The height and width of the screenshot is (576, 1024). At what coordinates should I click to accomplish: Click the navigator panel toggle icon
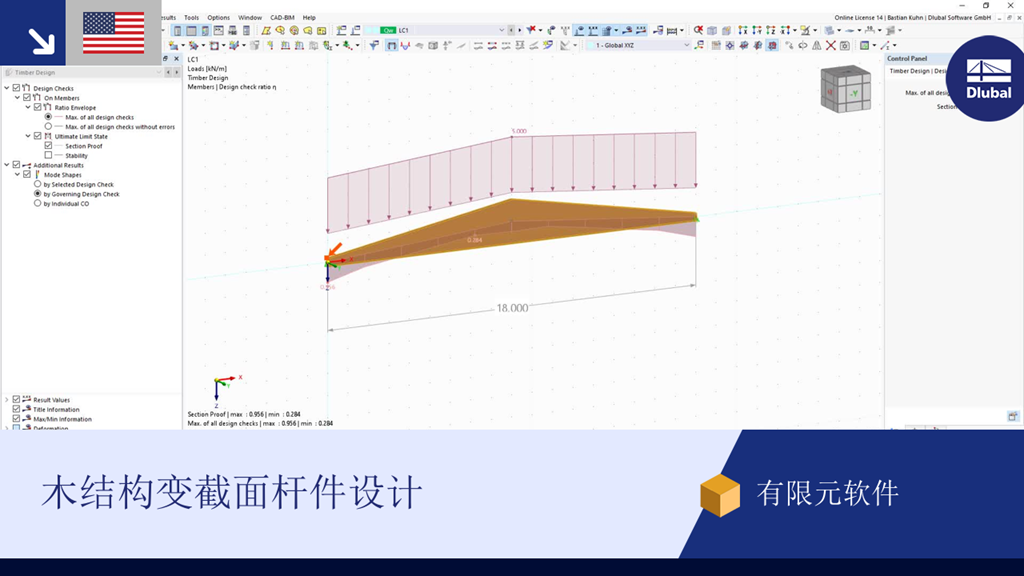point(177,30)
